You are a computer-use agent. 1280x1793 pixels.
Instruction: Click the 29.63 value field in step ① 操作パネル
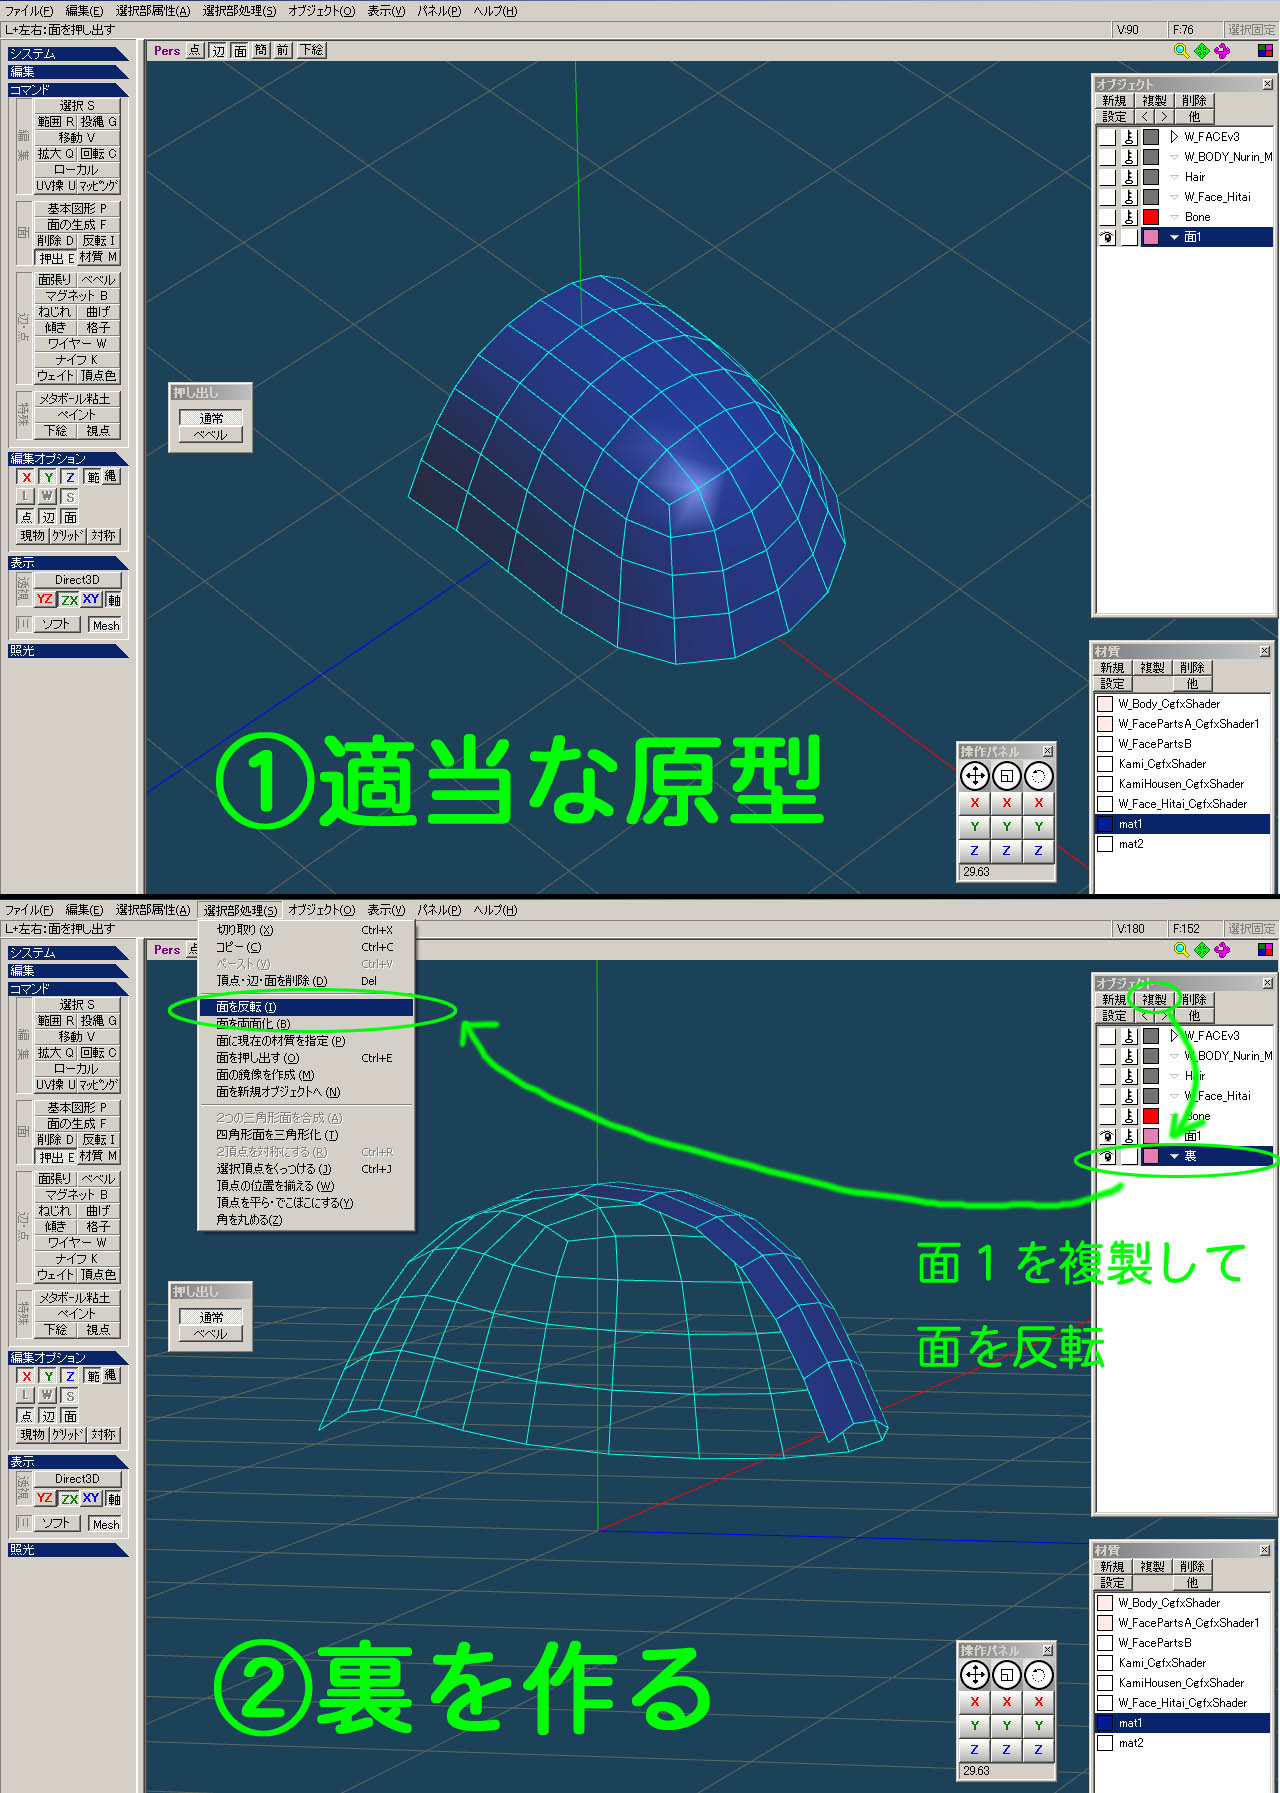tap(1007, 872)
